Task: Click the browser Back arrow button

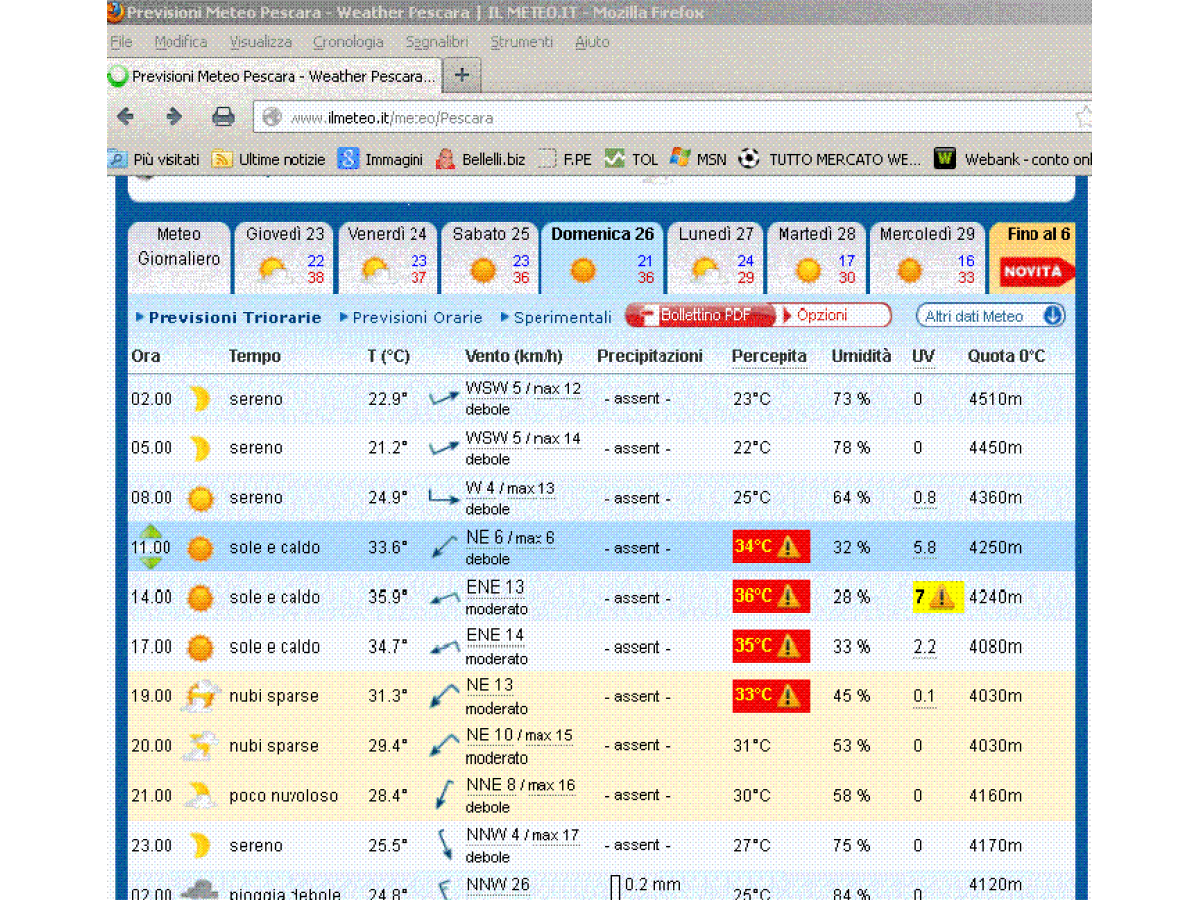Action: [126, 117]
